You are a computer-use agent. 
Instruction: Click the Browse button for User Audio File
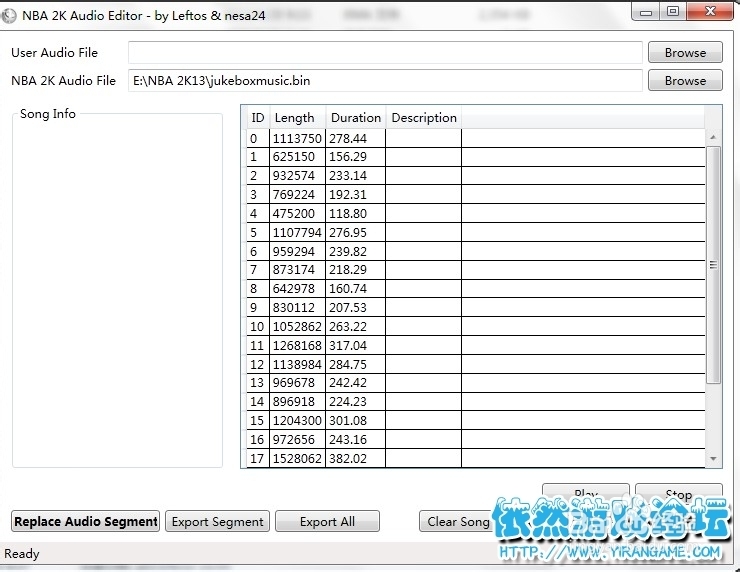click(x=685, y=52)
